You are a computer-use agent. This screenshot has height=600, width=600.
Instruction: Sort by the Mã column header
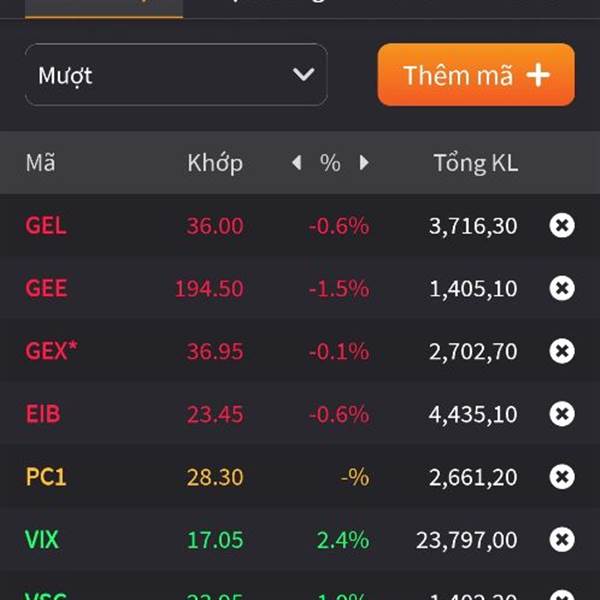41,163
